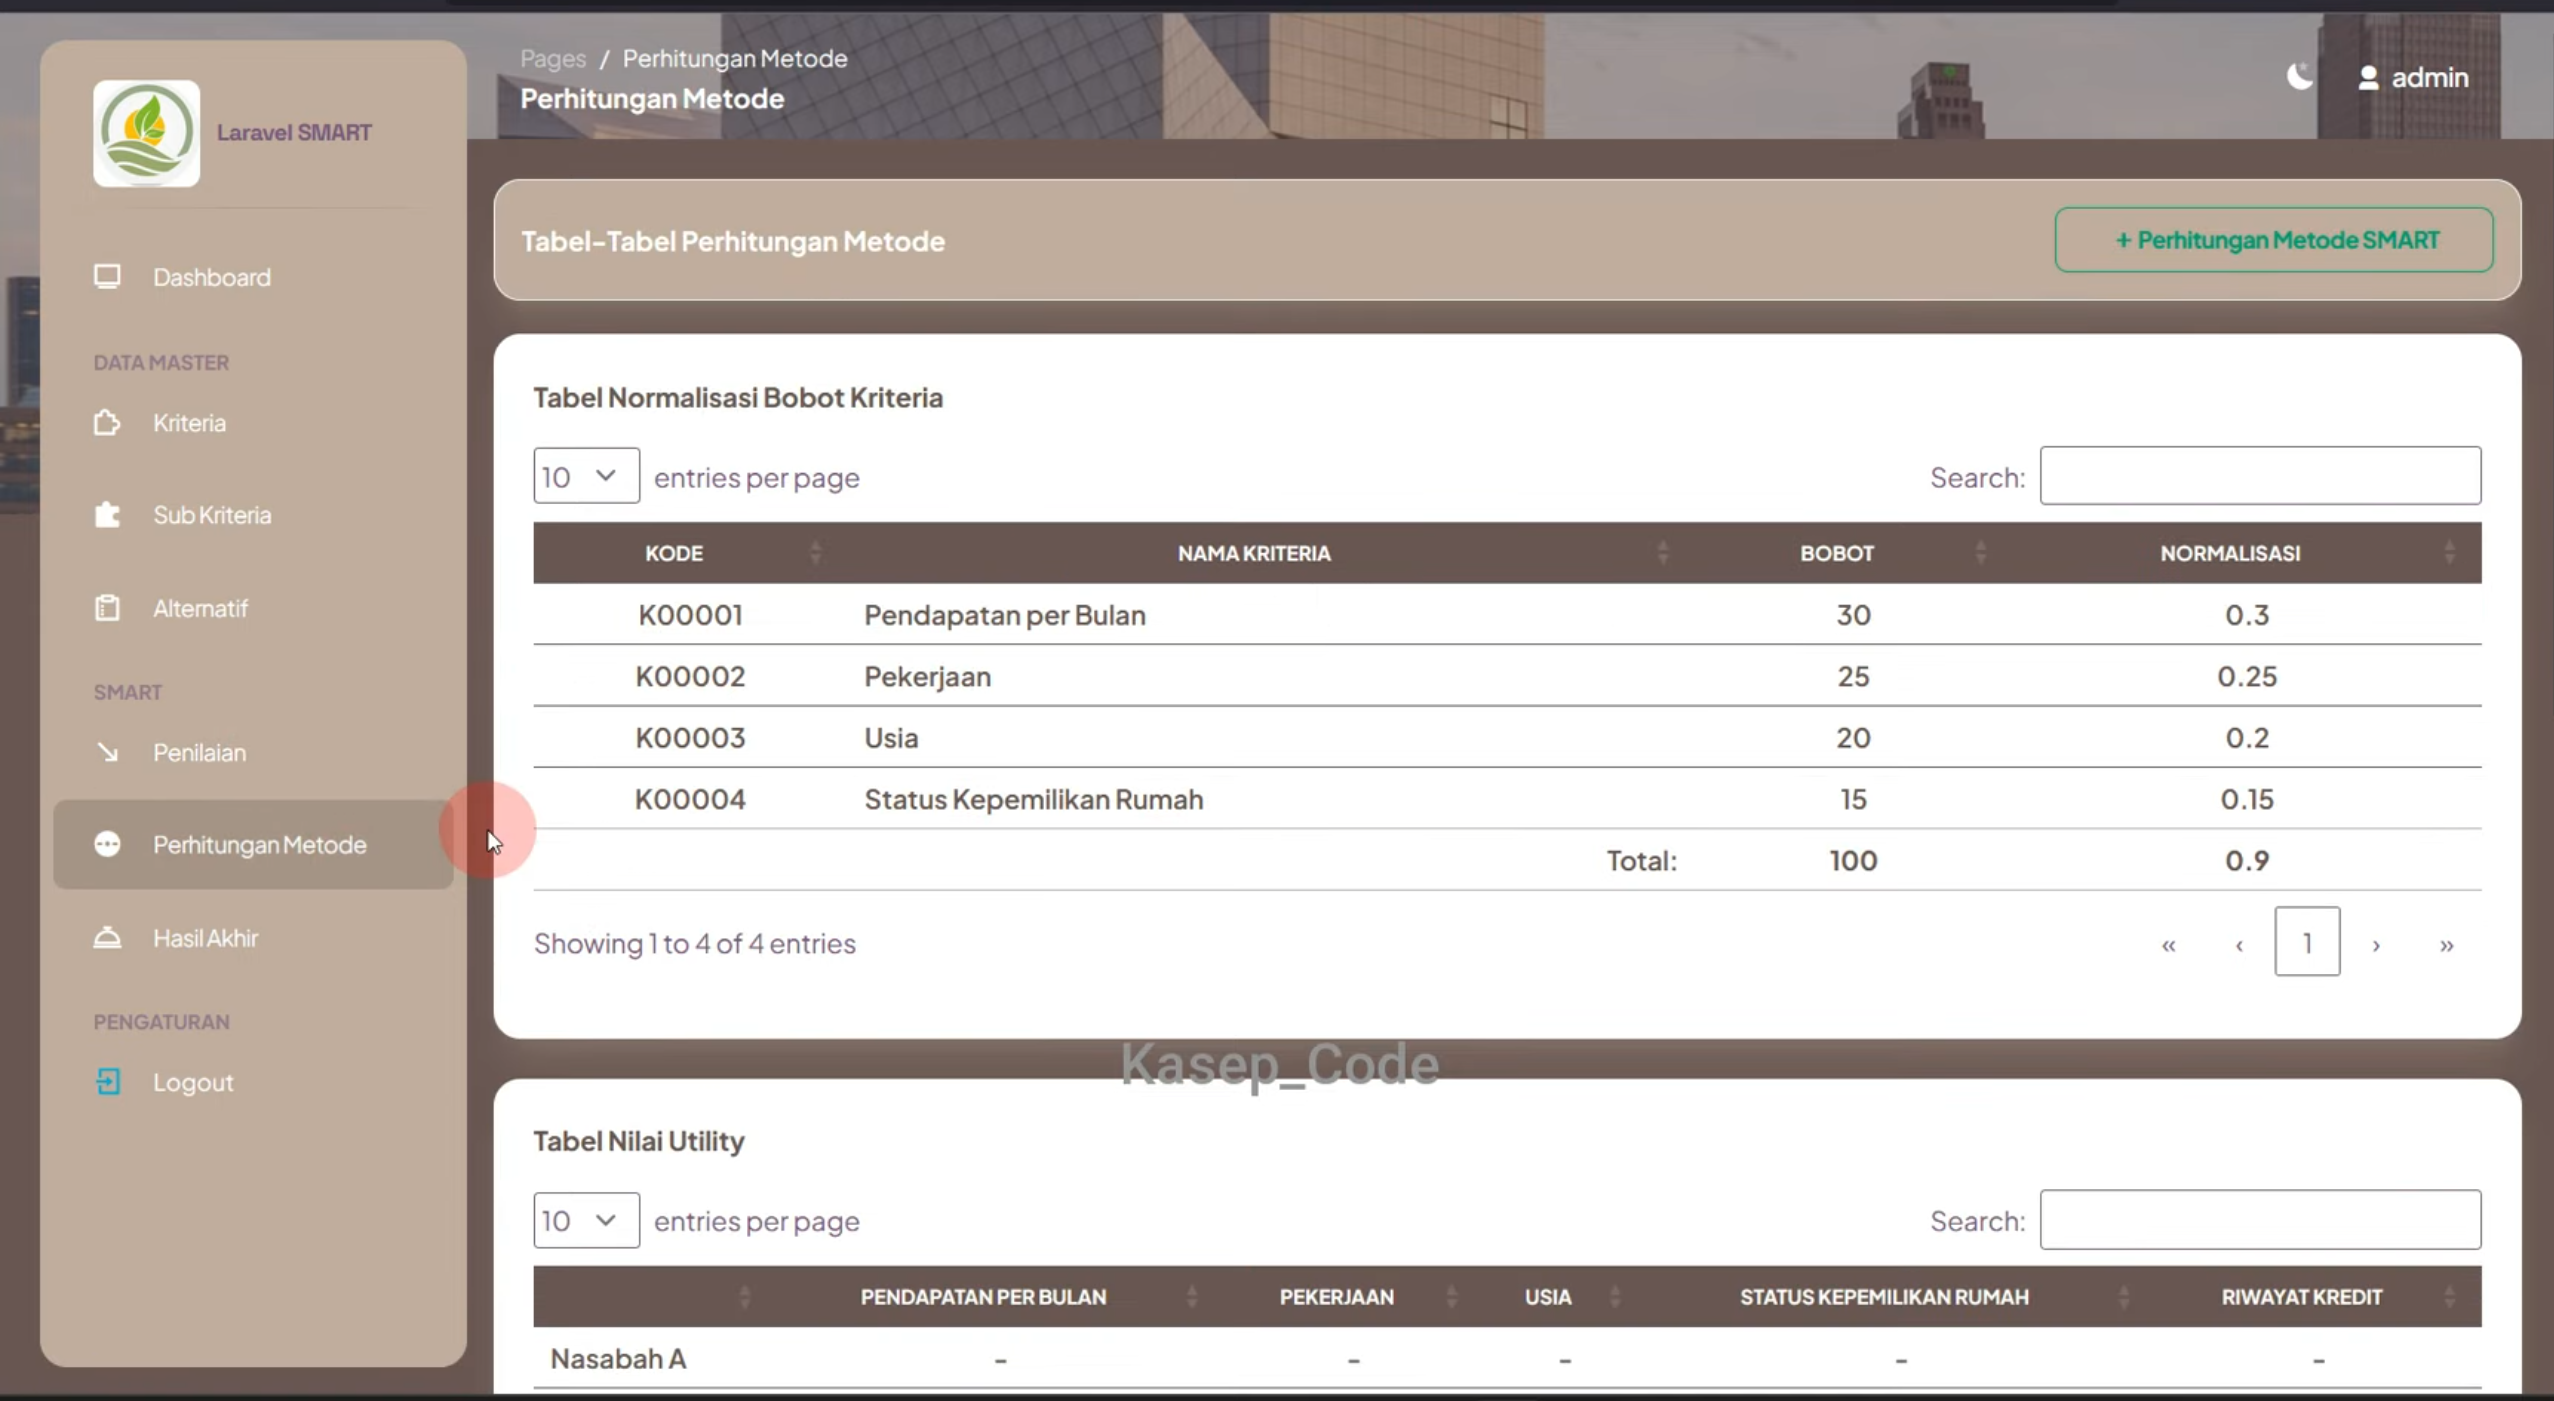Go to next page in Normalisasi table

(2376, 944)
